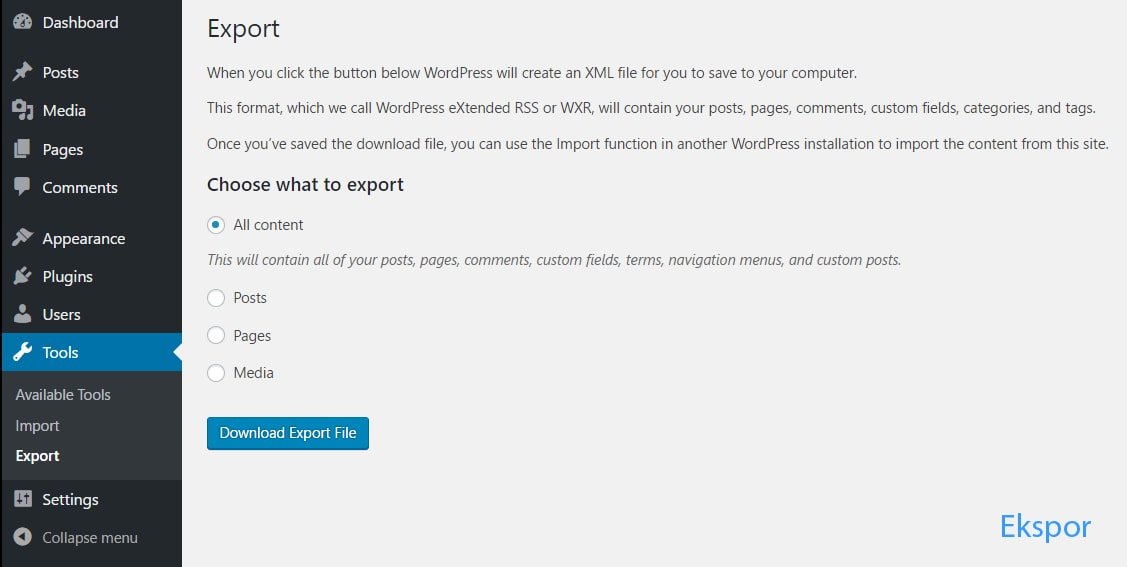Screen dimensions: 1127x567
Task: Open the Plugins sidebar menu
Action: click(x=91, y=276)
